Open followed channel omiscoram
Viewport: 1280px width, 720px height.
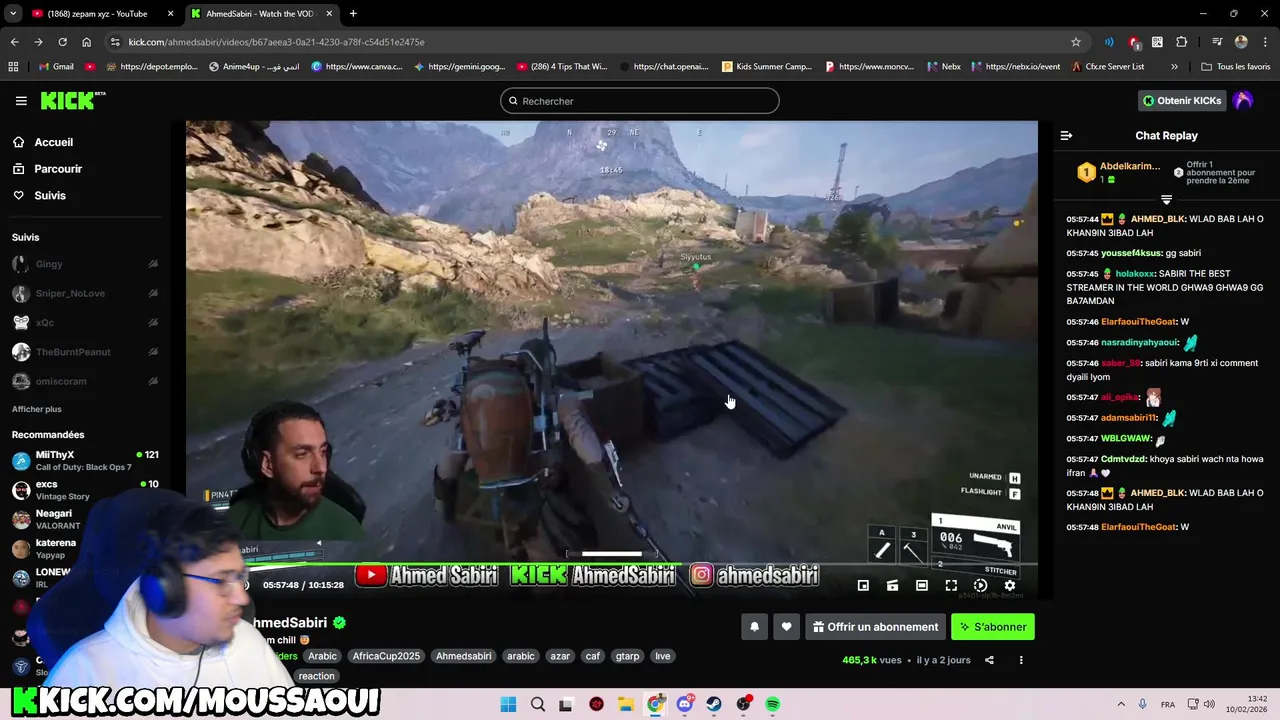(85, 381)
